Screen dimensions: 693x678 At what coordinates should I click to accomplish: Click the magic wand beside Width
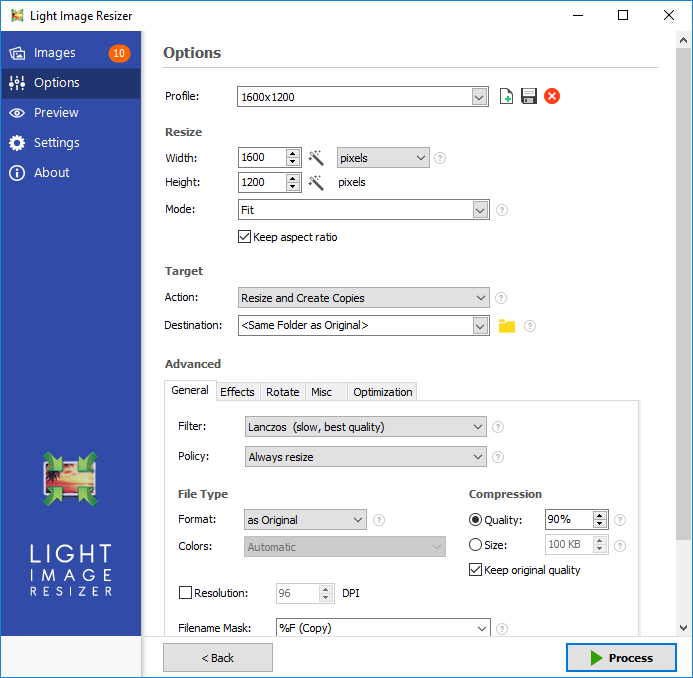[316, 158]
